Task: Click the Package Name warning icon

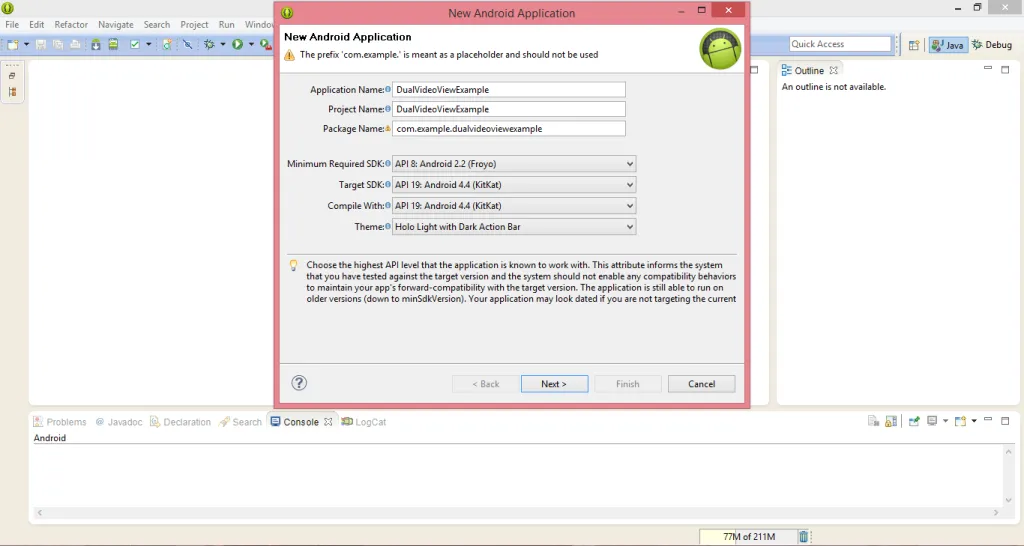Action: (388, 129)
